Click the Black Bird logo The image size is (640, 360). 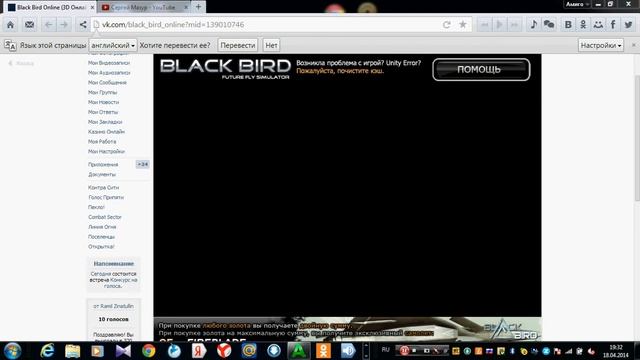(x=225, y=69)
